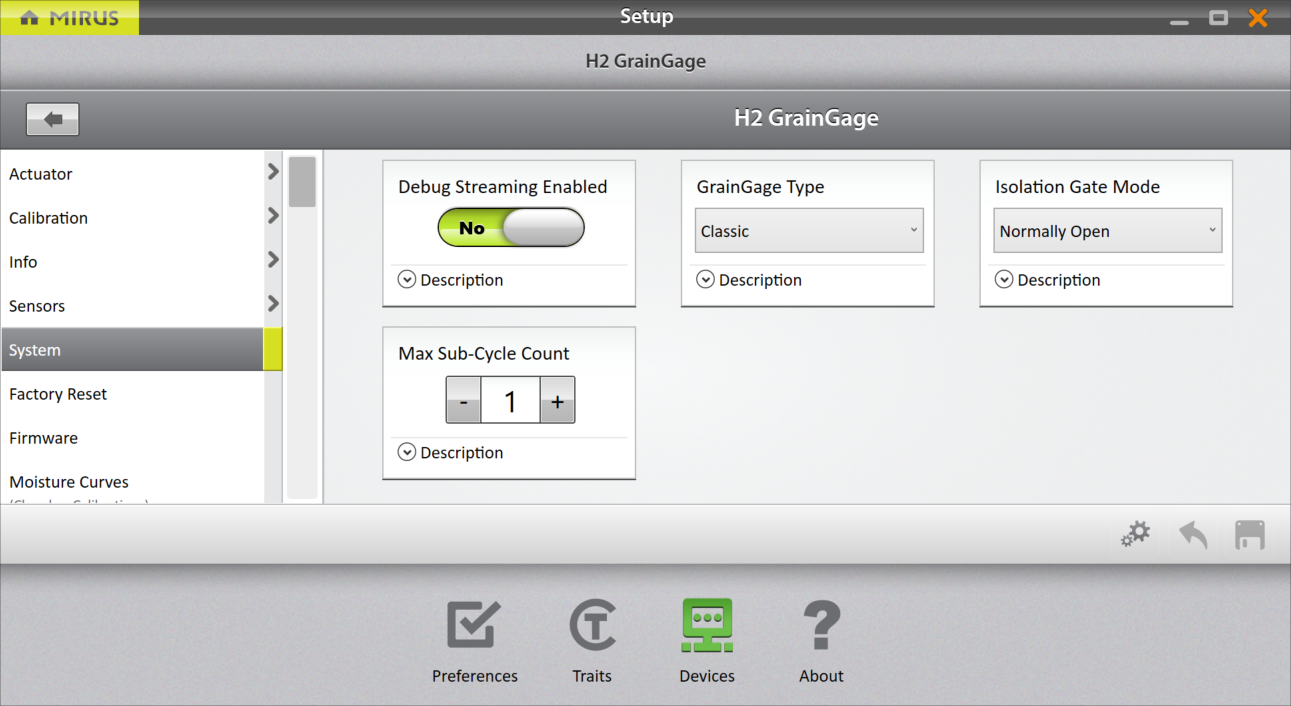Screen dimensions: 1291x706
Task: Open the GrainGage Type dropdown
Action: point(808,231)
